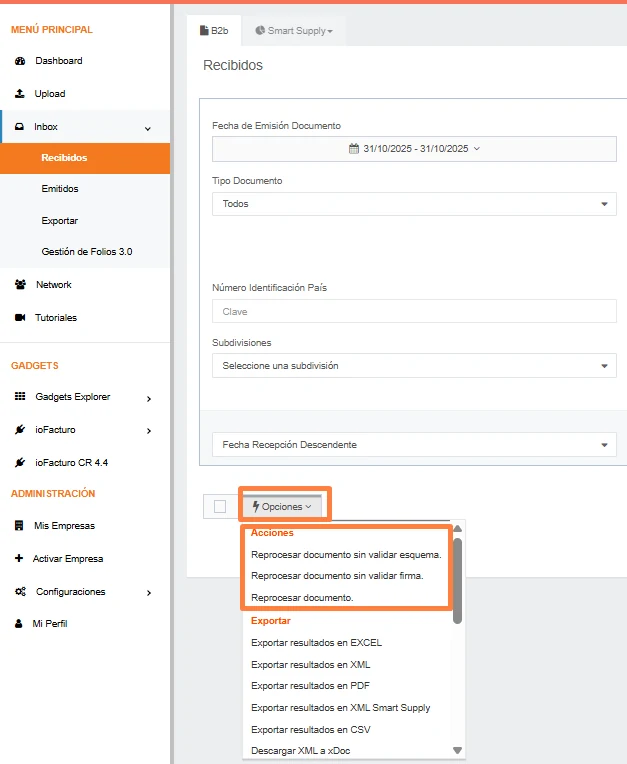Click the Inbox tray icon
This screenshot has width=627, height=764.
tap(19, 127)
